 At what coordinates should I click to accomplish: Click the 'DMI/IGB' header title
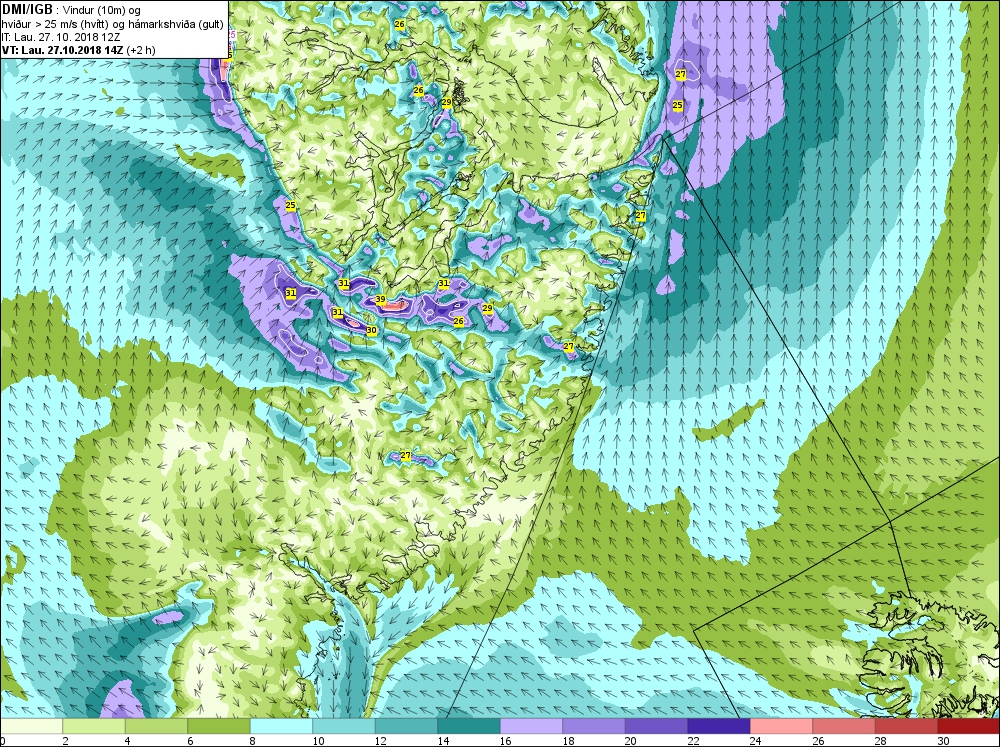coord(27,10)
